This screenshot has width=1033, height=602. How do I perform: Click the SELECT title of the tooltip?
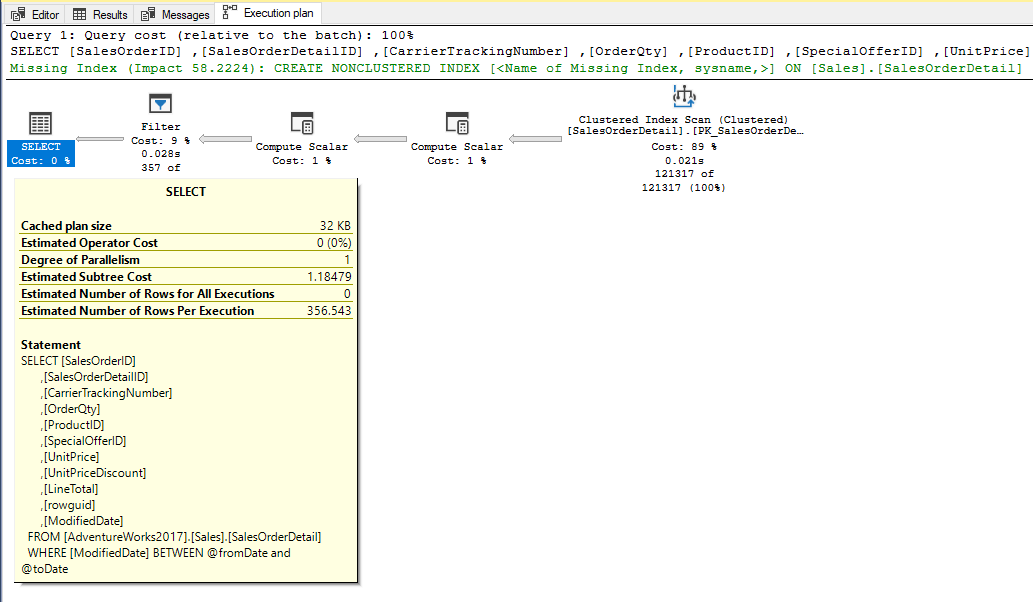186,192
